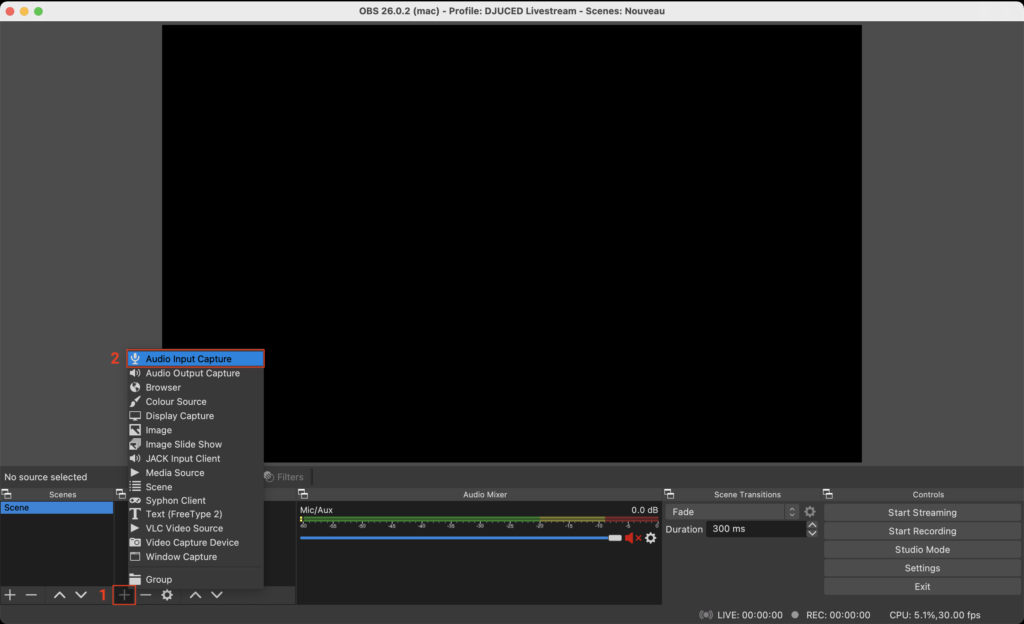Move the source down with arrow icon
Viewport: 1024px width, 624px height.
(x=217, y=595)
